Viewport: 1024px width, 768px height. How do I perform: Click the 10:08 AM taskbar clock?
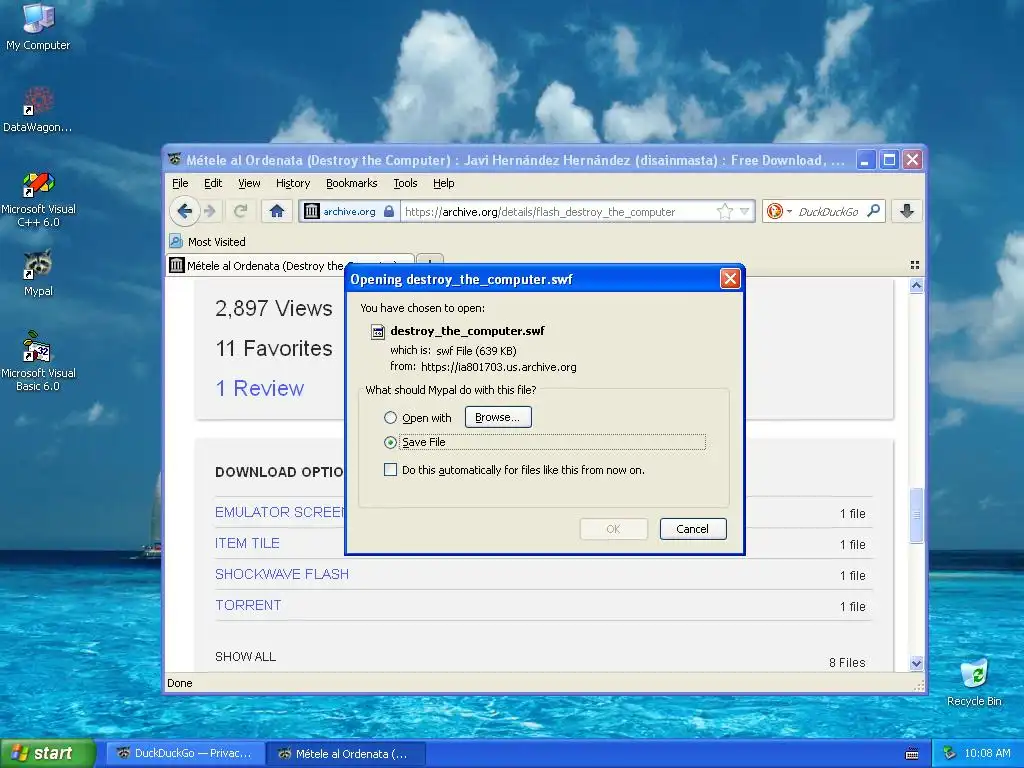987,753
